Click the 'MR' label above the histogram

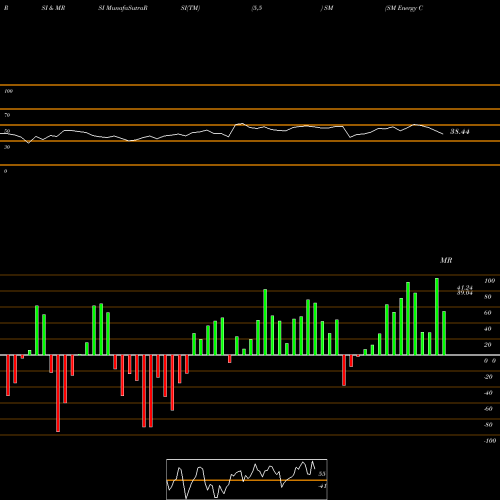(446, 260)
